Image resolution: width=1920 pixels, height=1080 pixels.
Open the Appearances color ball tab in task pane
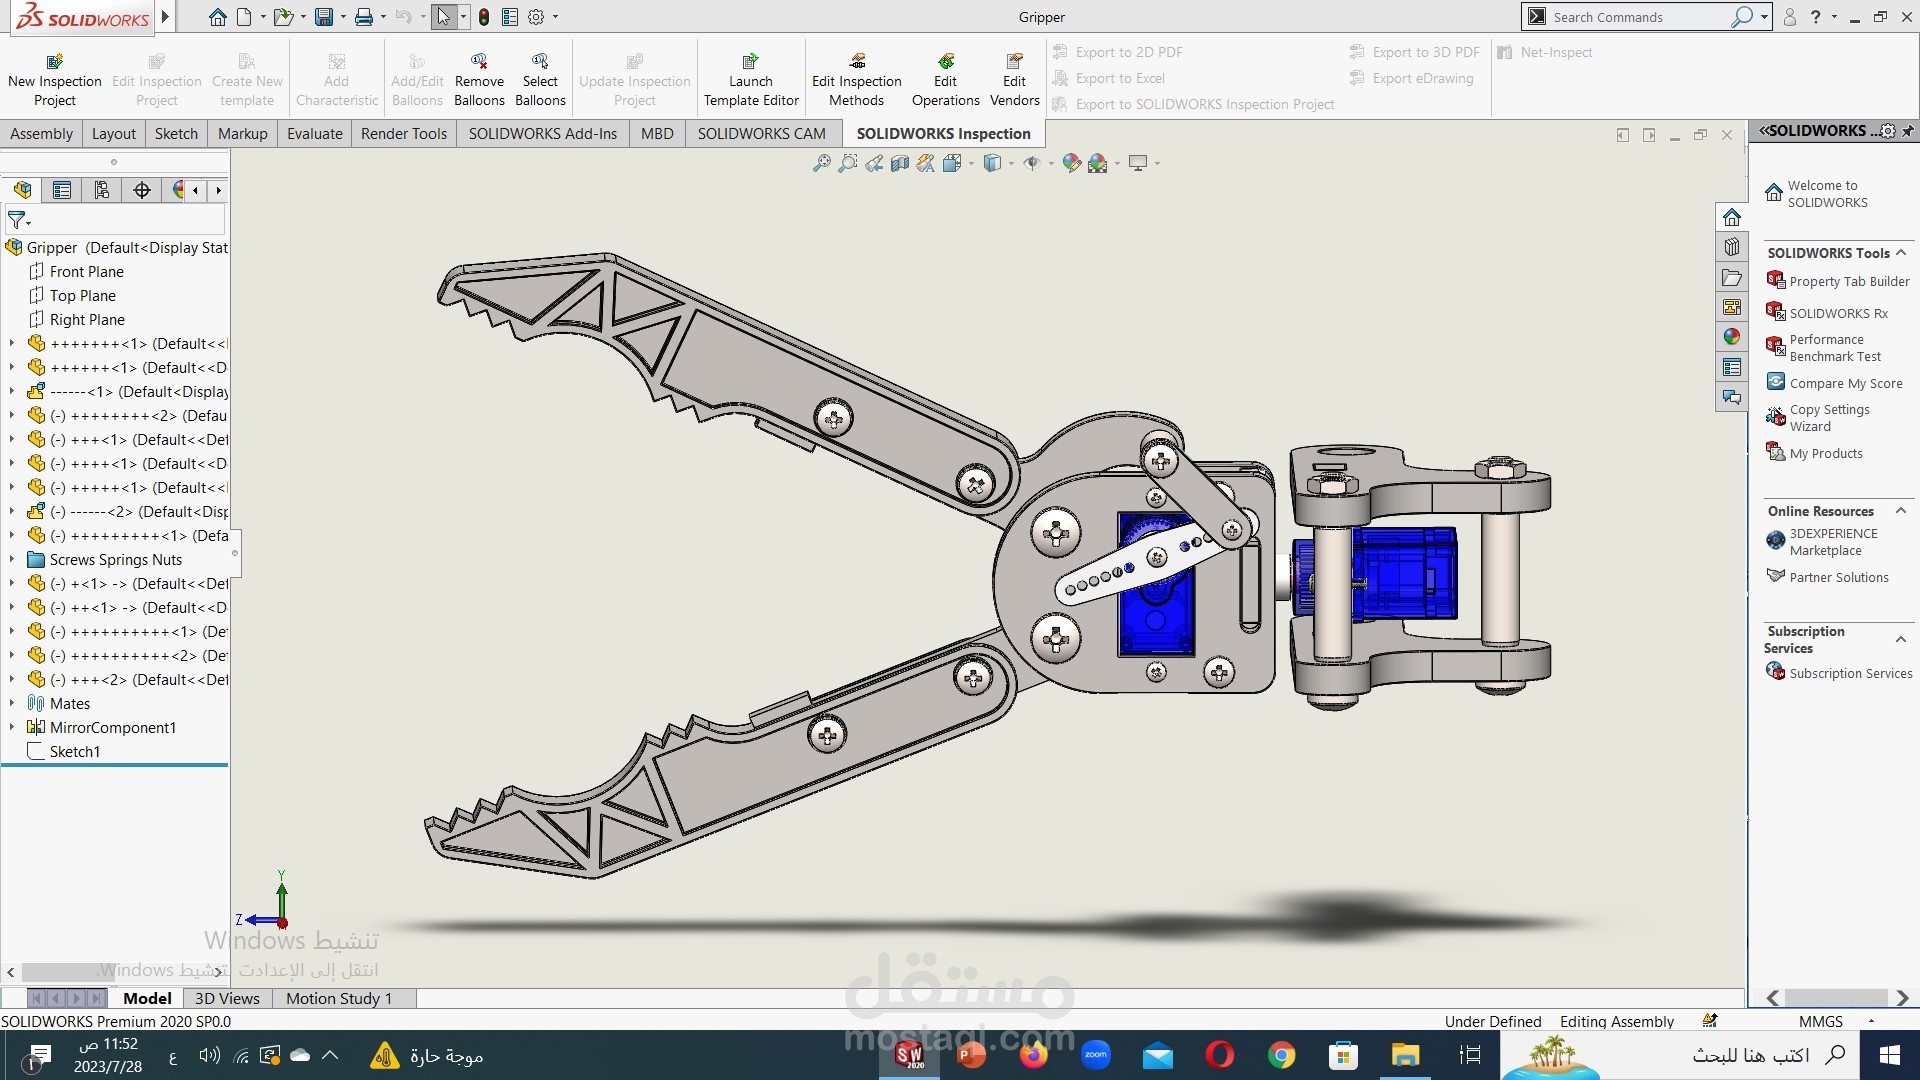1732,337
